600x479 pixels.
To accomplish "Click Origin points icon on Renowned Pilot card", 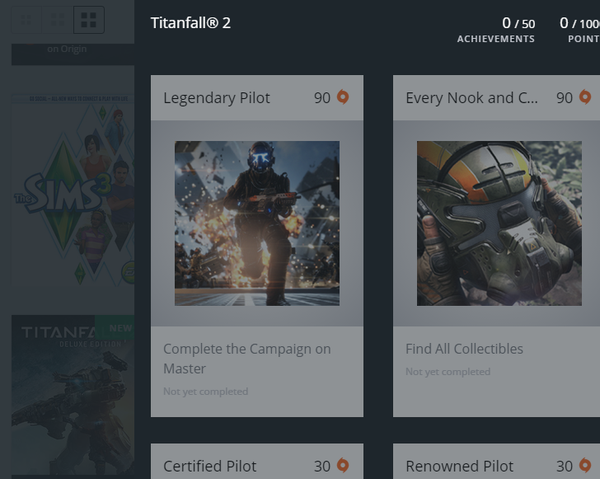I will 585,466.
